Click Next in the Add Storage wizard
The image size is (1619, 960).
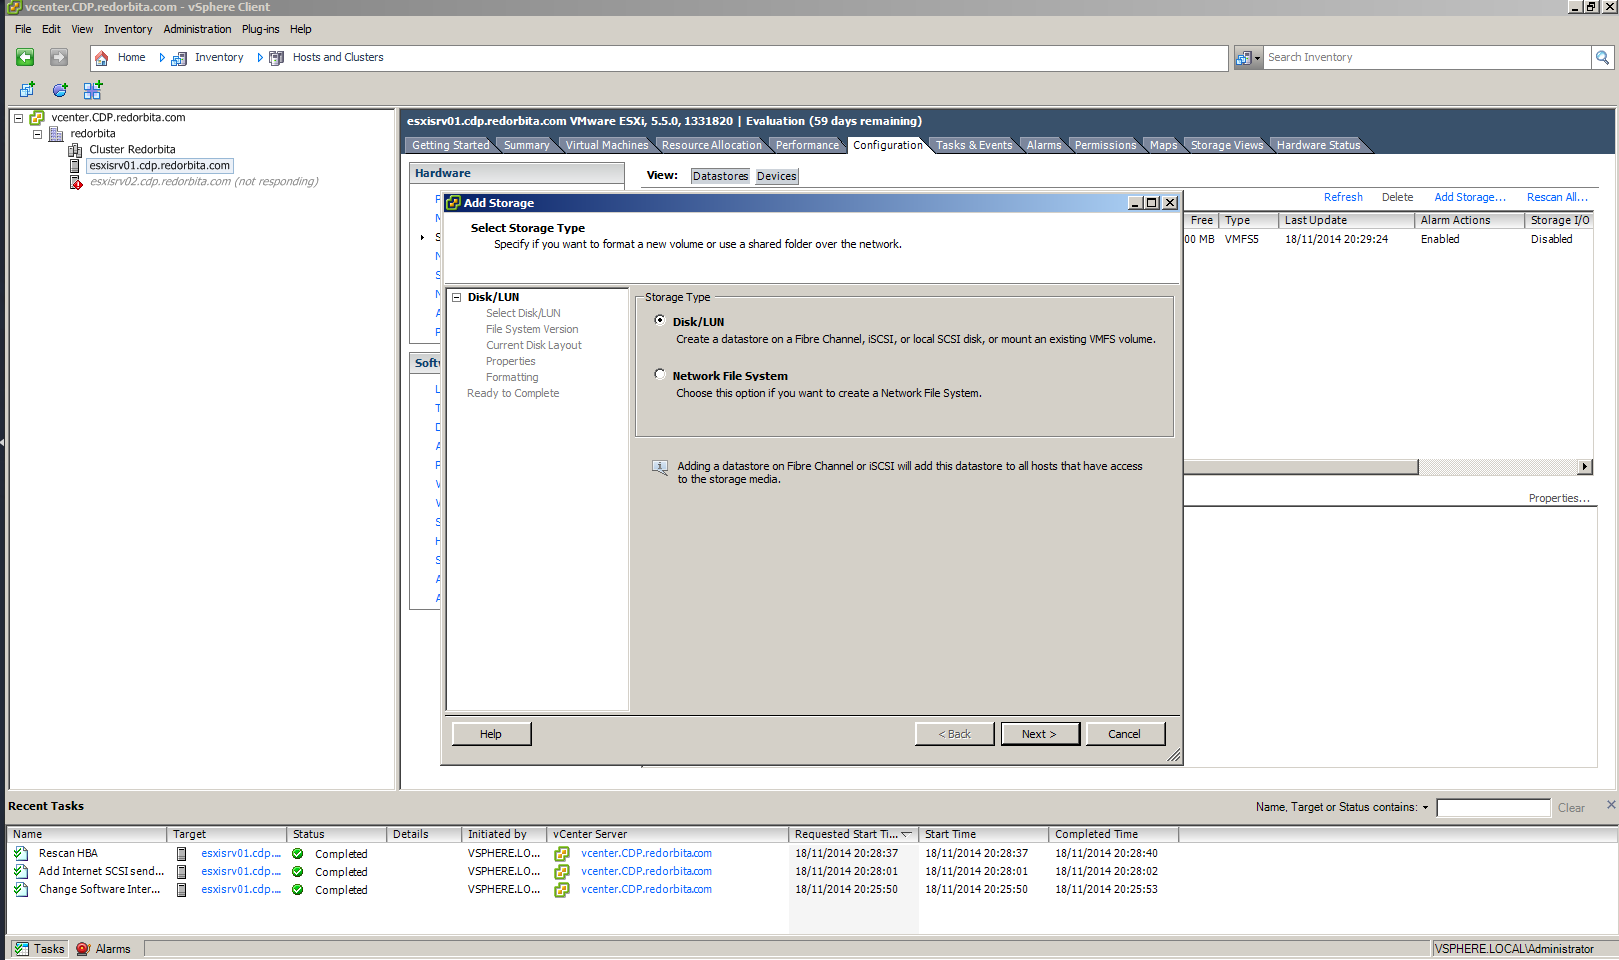pos(1039,734)
